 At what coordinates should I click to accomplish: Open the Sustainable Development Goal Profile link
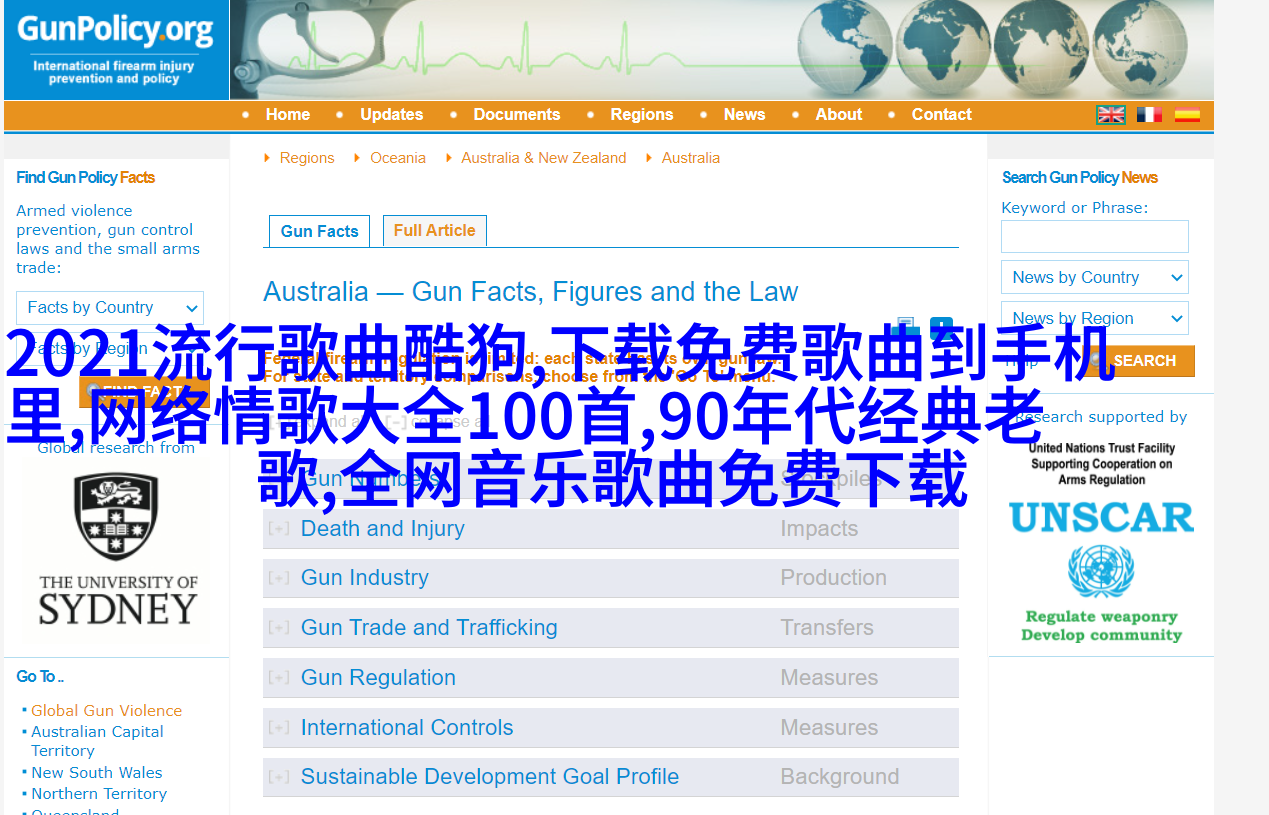(490, 777)
